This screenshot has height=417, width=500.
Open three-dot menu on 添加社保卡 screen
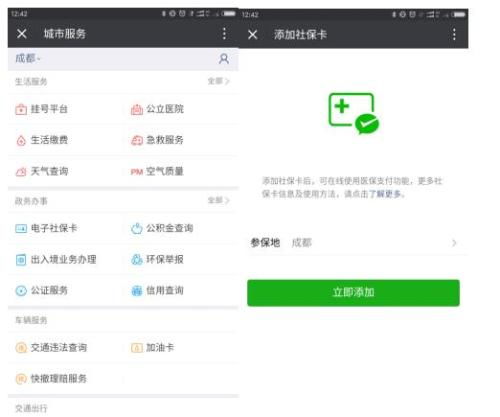(454, 34)
